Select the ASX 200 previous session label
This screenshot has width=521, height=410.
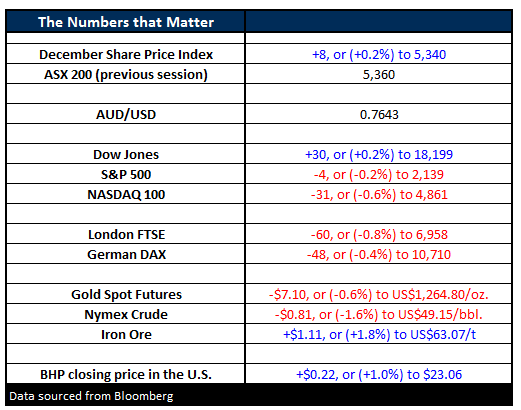click(126, 74)
